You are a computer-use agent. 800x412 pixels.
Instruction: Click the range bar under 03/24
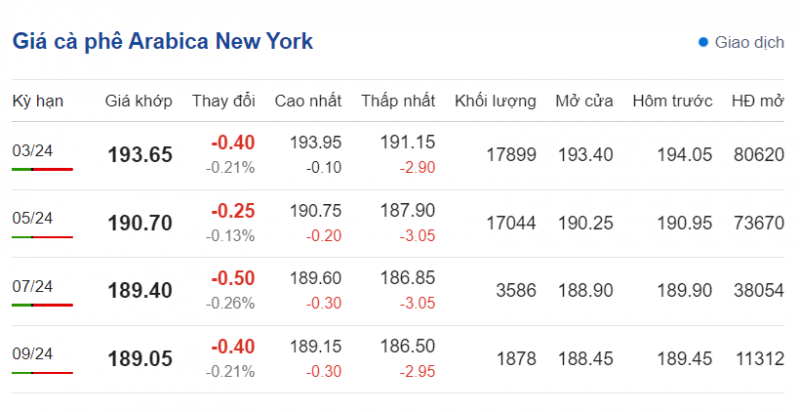point(42,169)
